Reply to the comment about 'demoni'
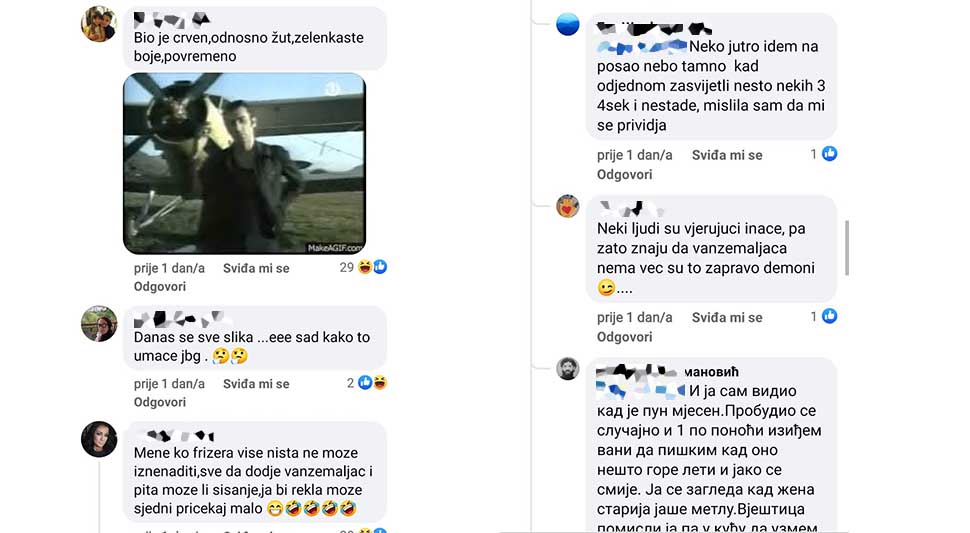 tap(624, 337)
